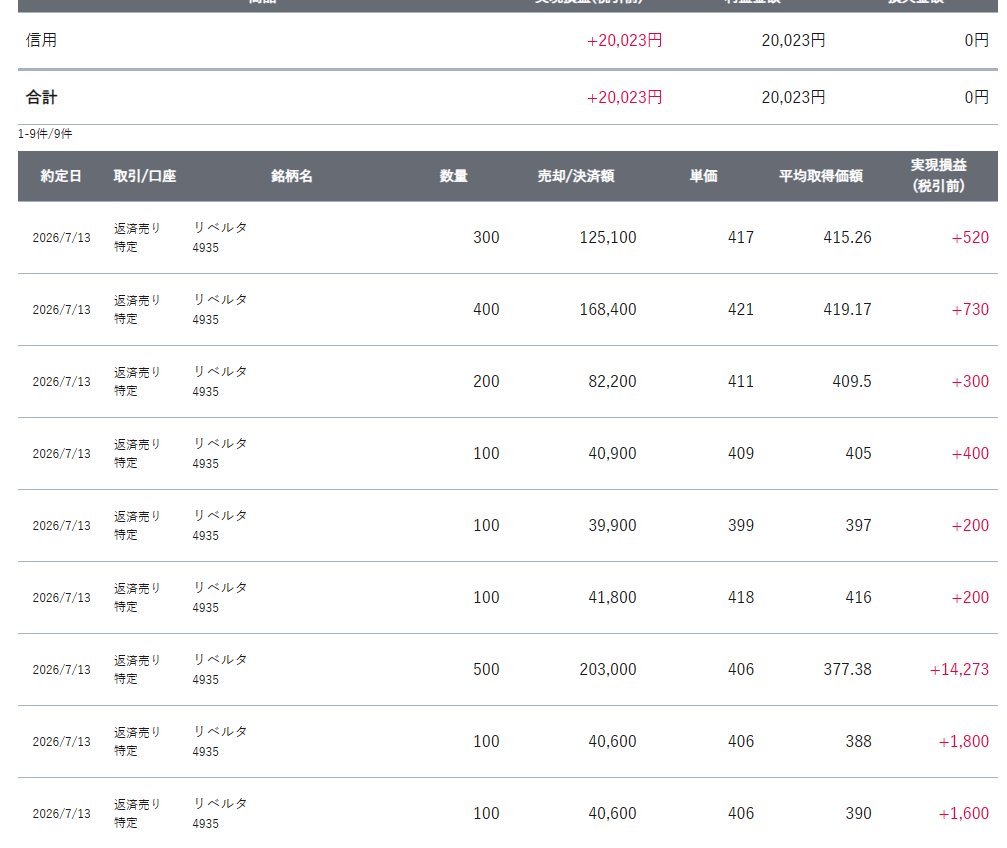This screenshot has height=848, width=1007.
Task: Click the +1,800 realized profit cell
Action: (x=963, y=741)
